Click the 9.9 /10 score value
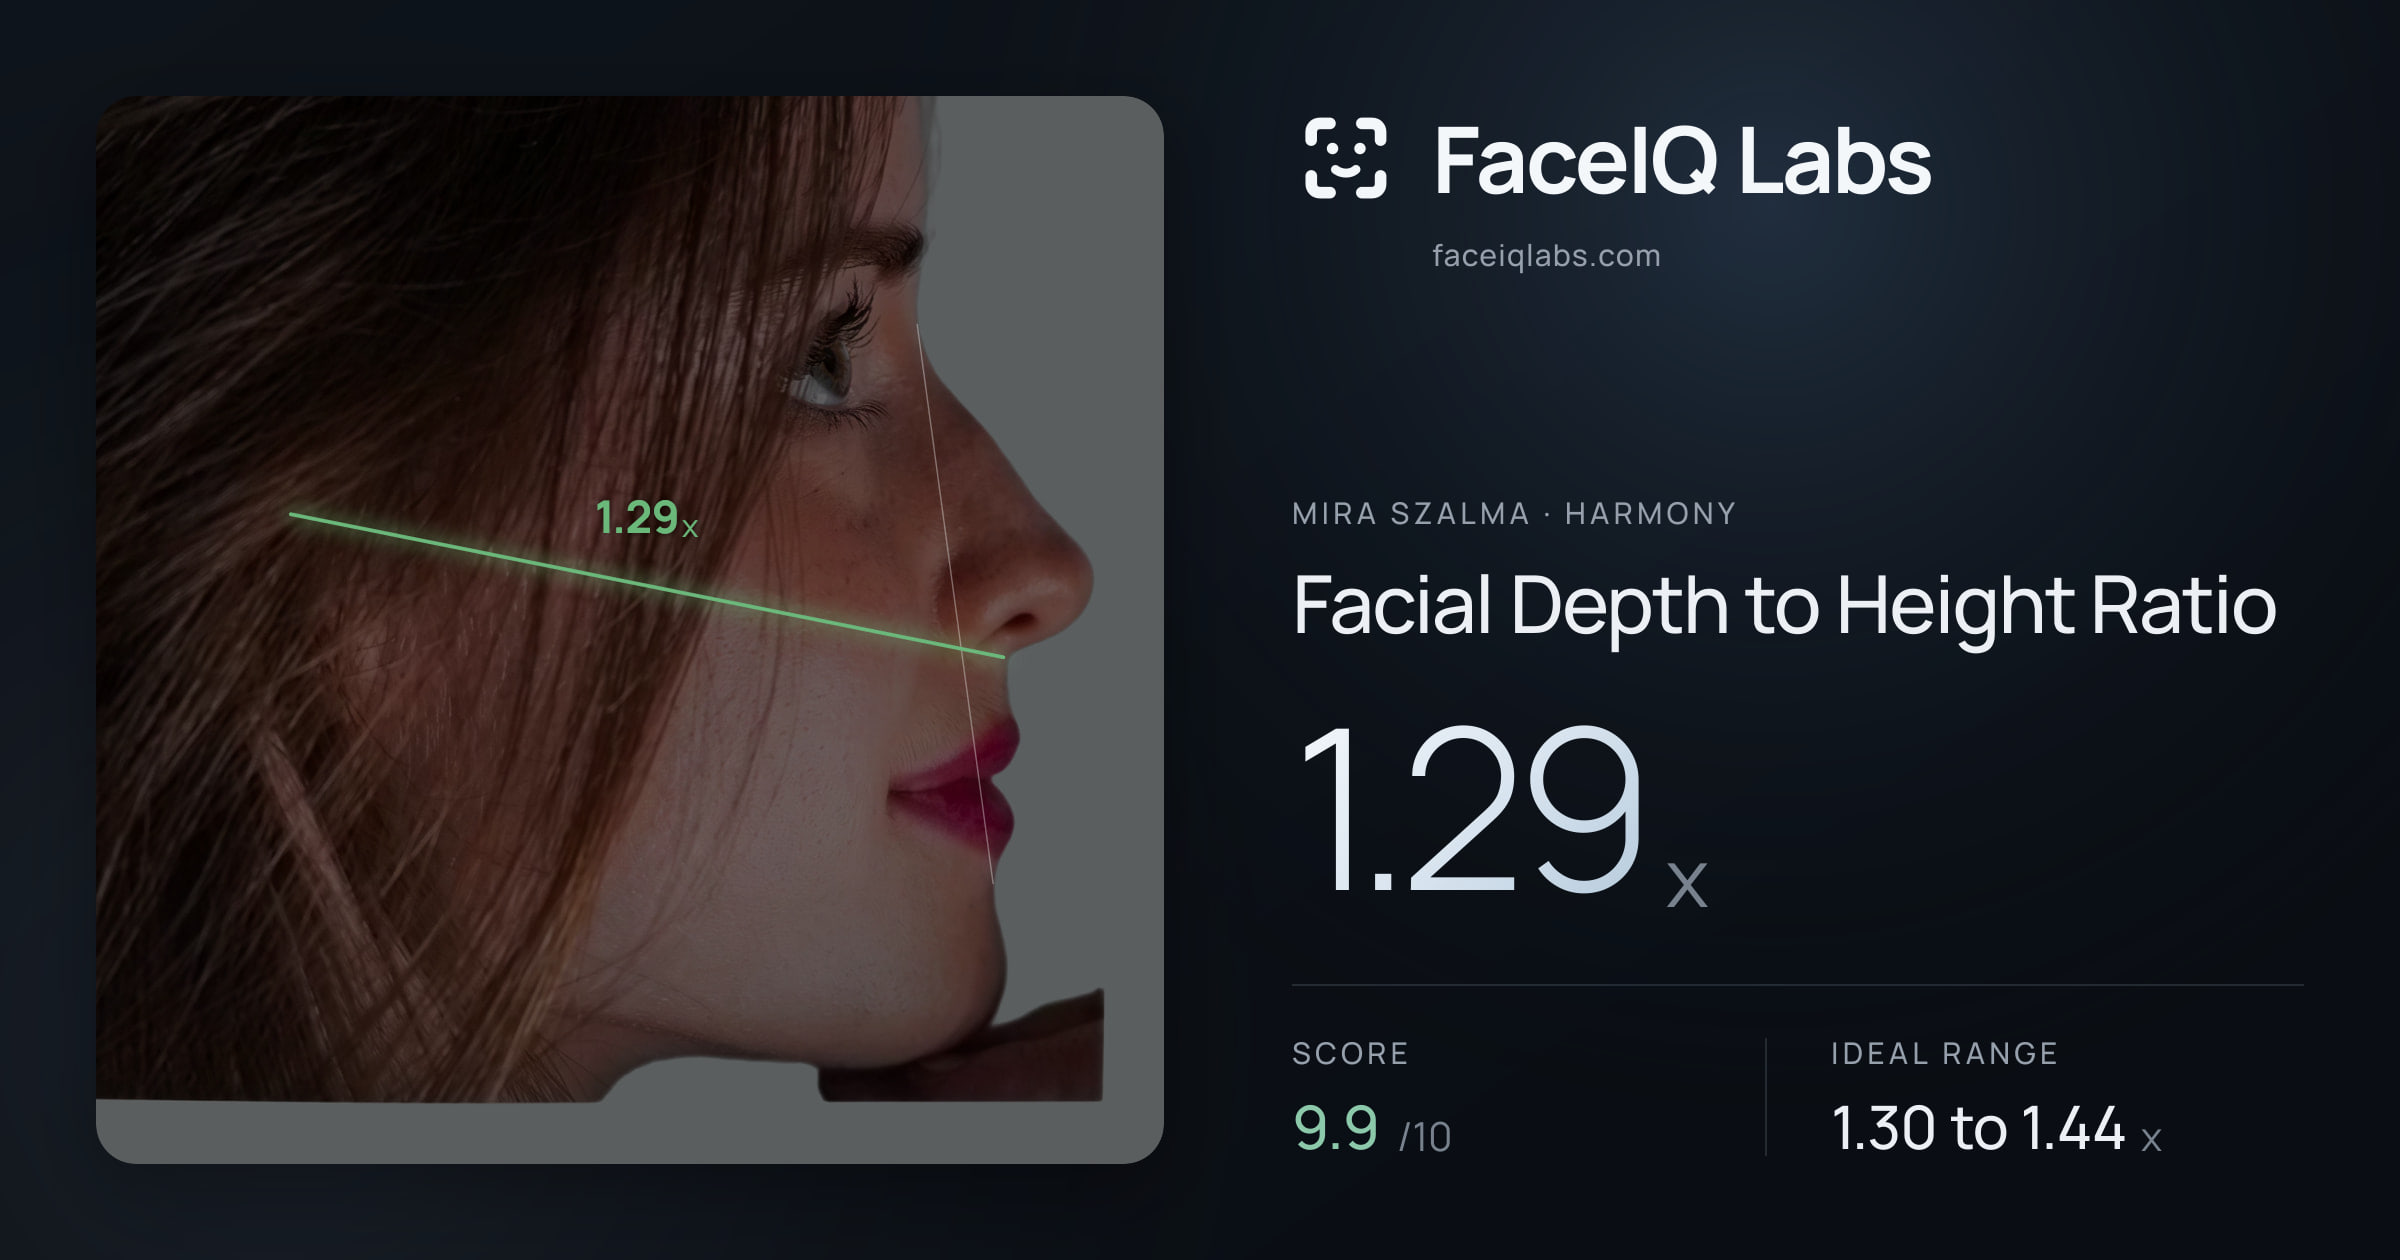The image size is (2400, 1260). click(x=1372, y=1128)
